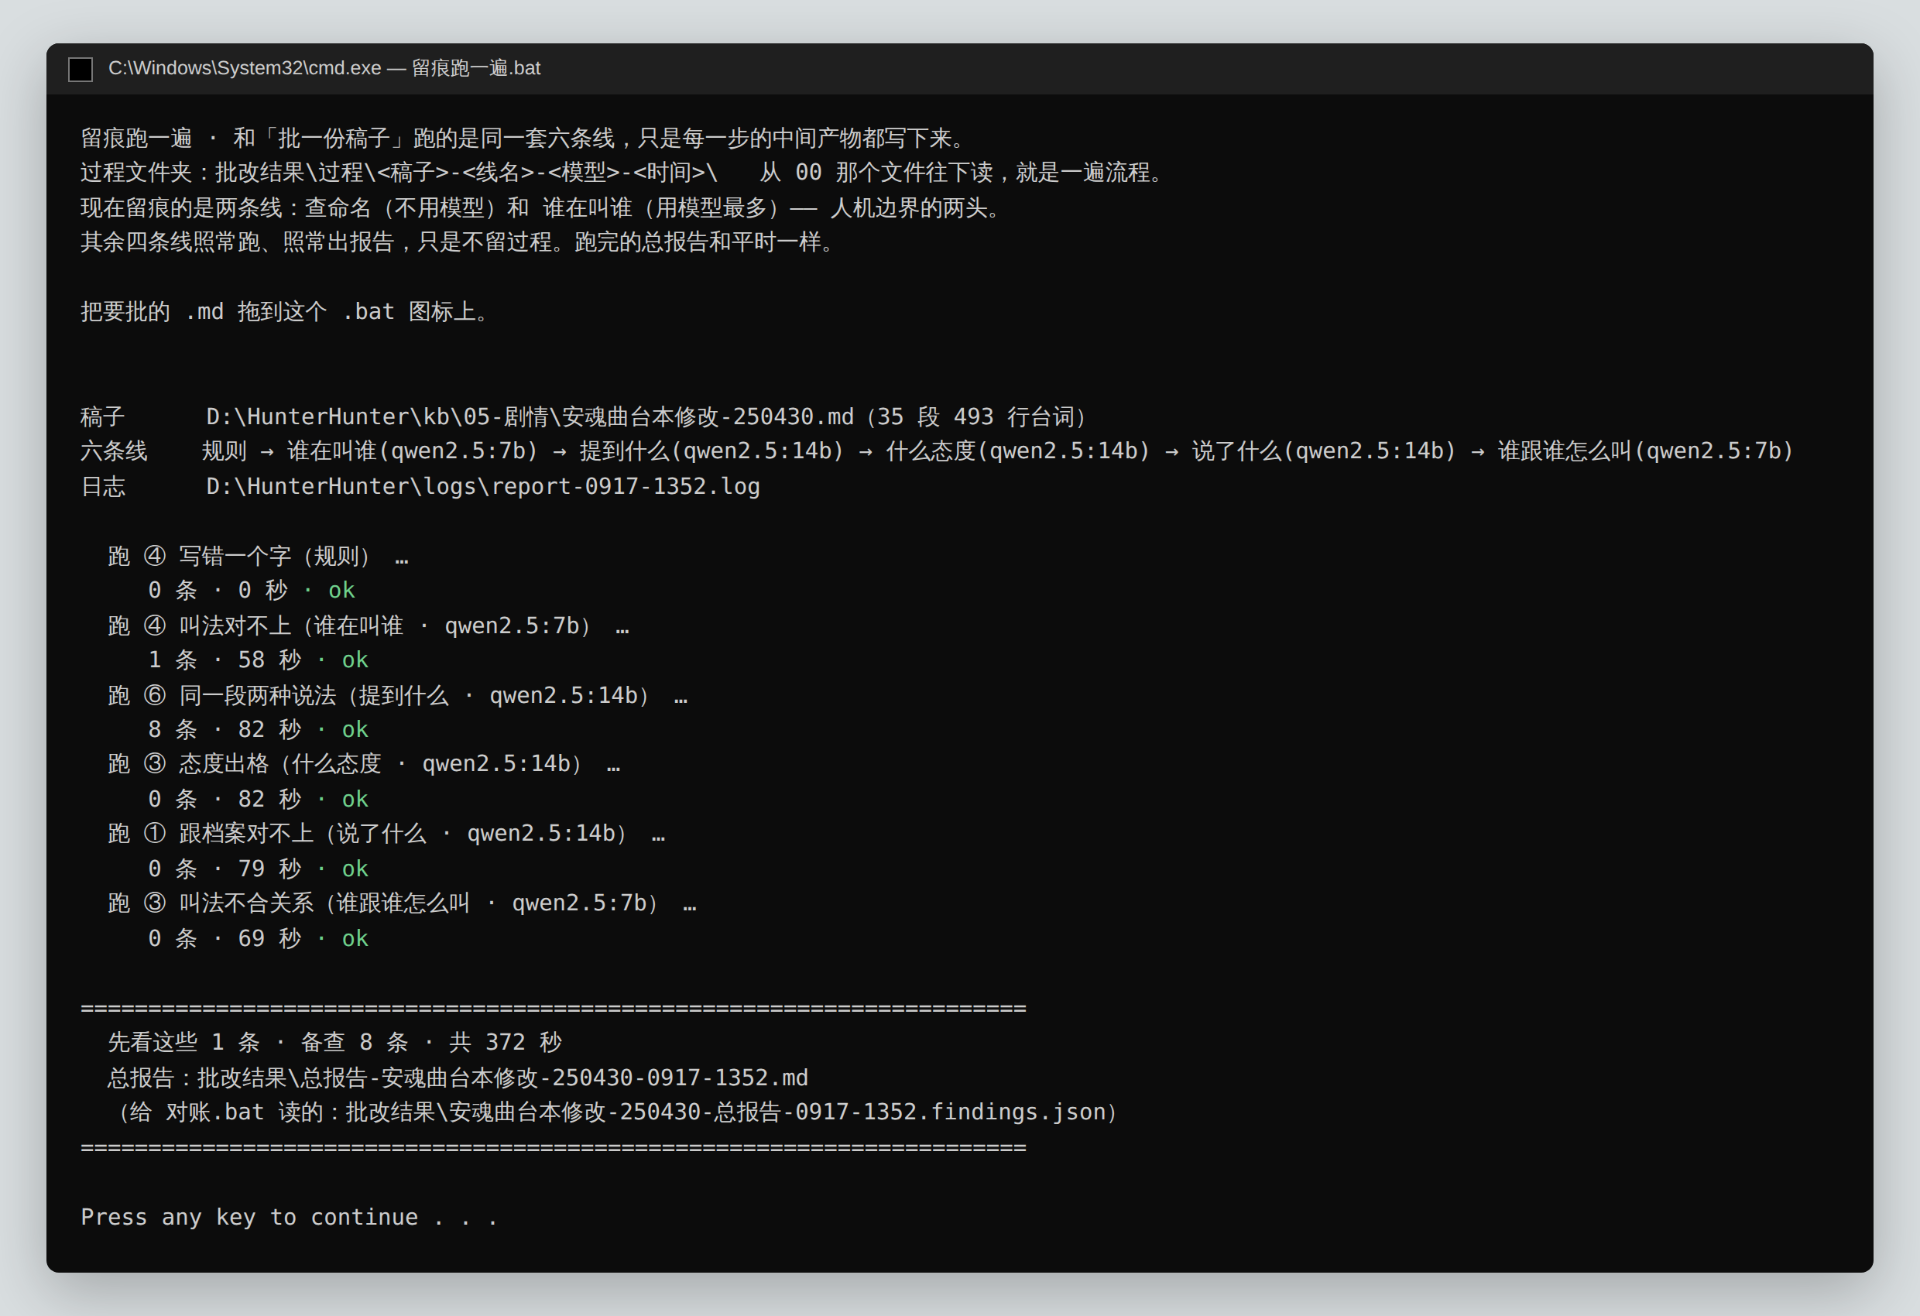Click the script path ending in '安魂曲台本修改-250430.md'
Screen dimensions: 1920x1316
click(x=530, y=417)
